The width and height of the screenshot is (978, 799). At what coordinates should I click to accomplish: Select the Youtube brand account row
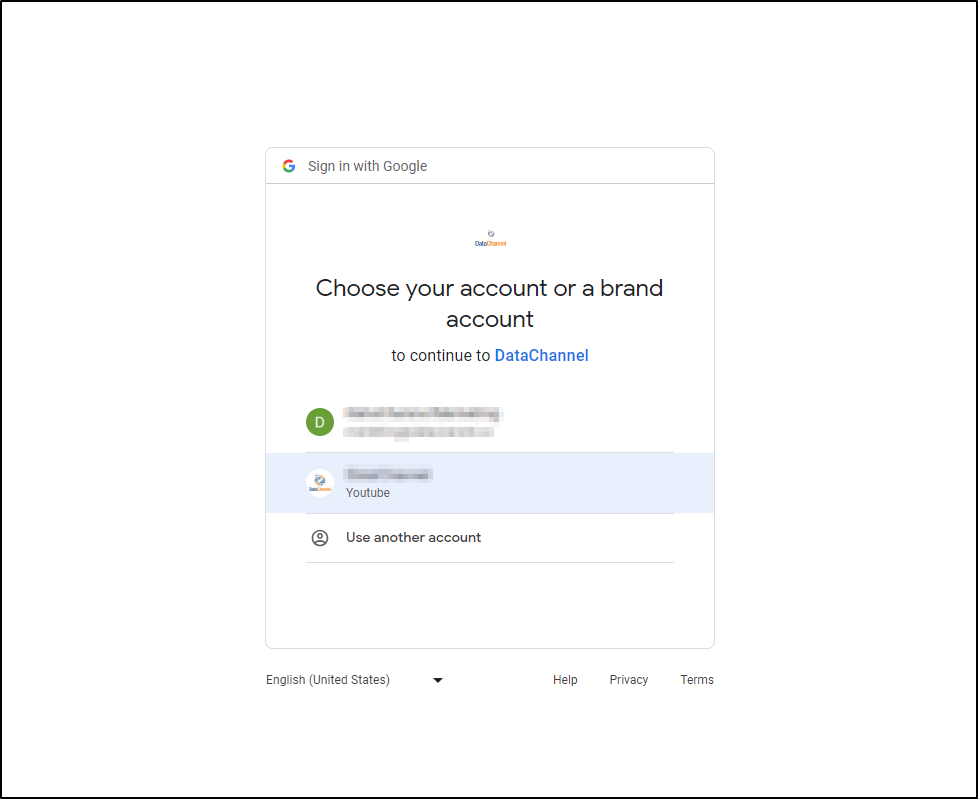click(x=490, y=483)
